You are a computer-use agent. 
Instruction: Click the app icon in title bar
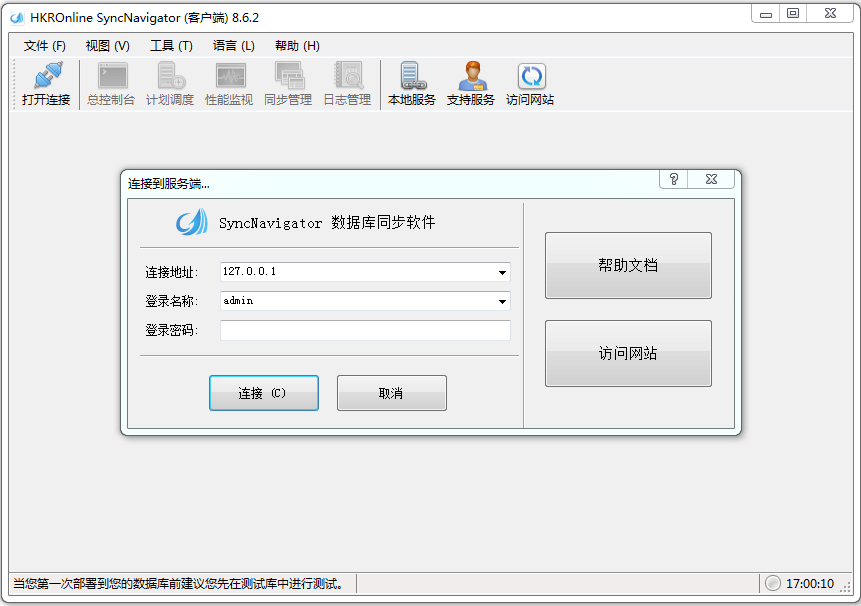[x=17, y=18]
